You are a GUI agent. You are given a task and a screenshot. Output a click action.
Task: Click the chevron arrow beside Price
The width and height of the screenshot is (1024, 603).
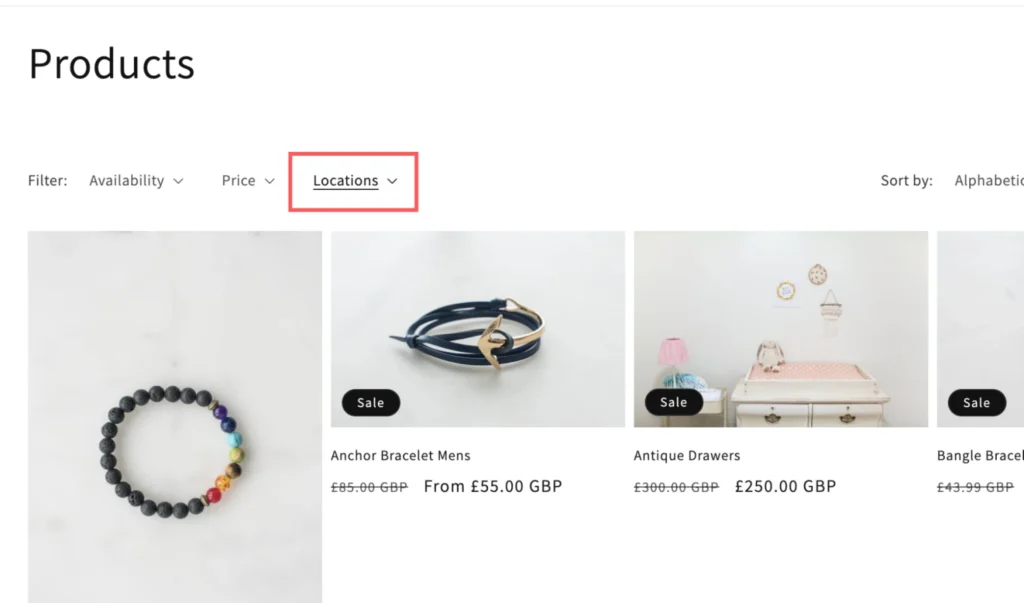click(269, 181)
